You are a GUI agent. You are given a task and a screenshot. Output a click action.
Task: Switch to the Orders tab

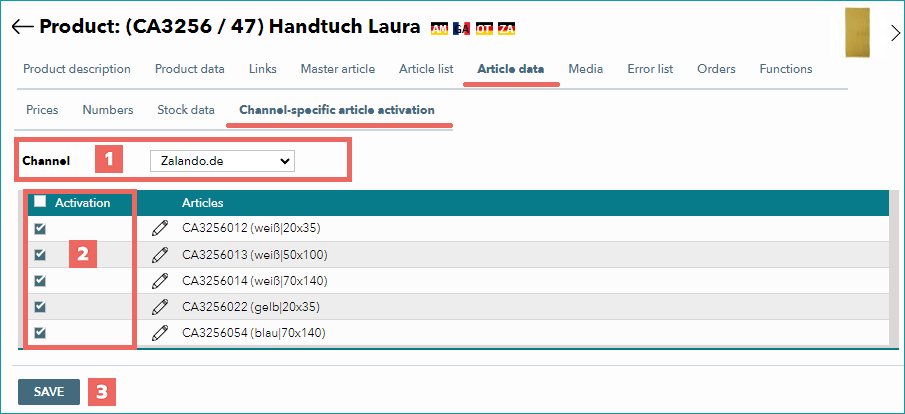point(716,69)
